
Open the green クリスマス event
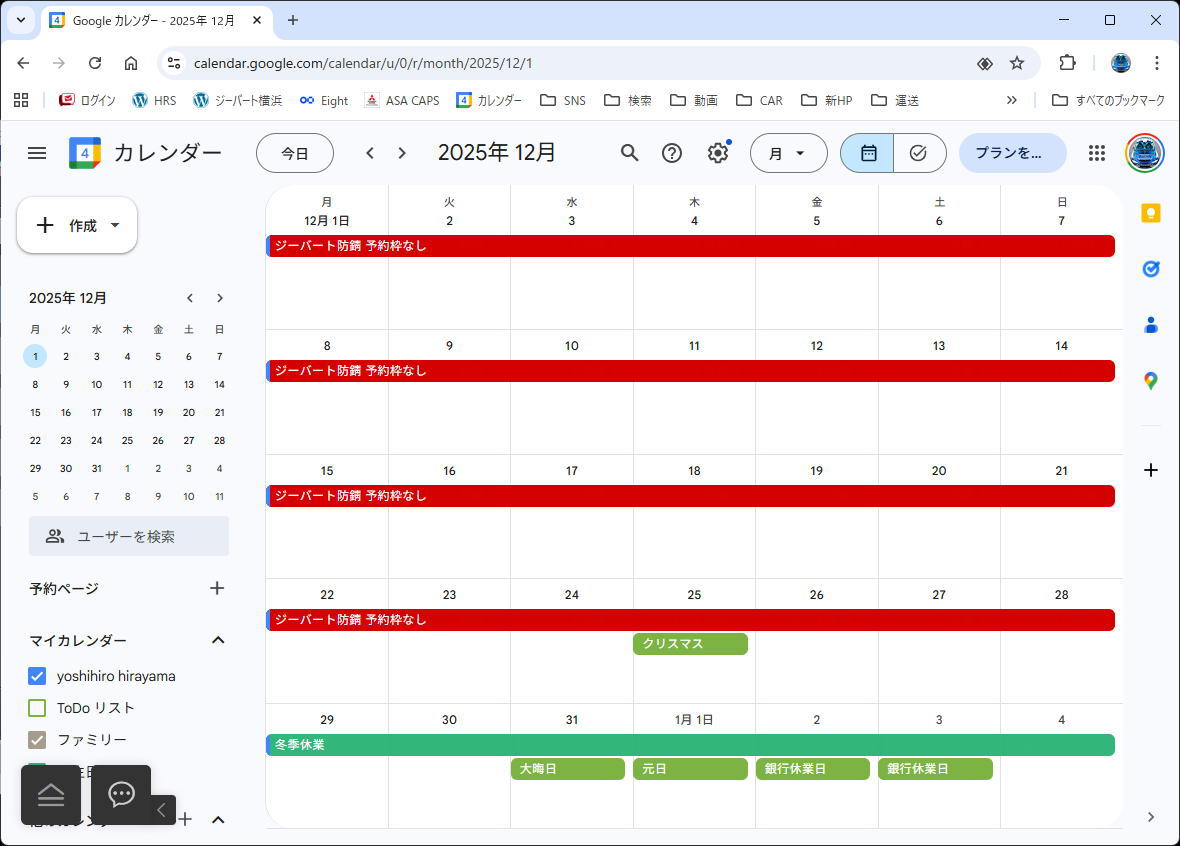(690, 644)
